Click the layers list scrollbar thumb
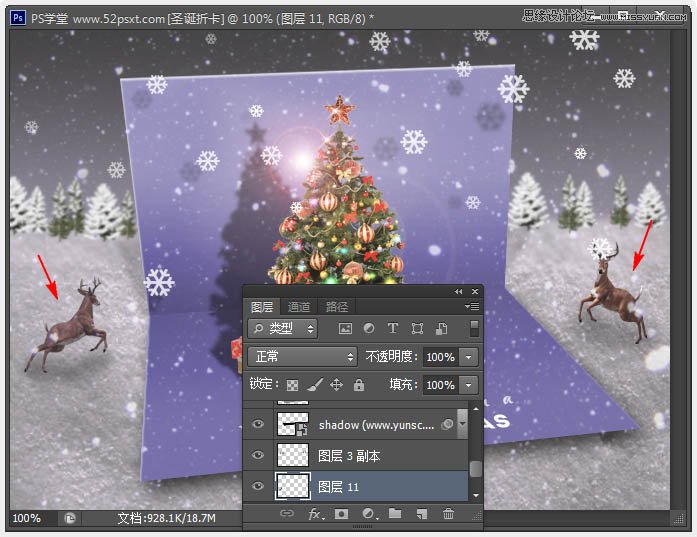697x537 pixels. [476, 469]
